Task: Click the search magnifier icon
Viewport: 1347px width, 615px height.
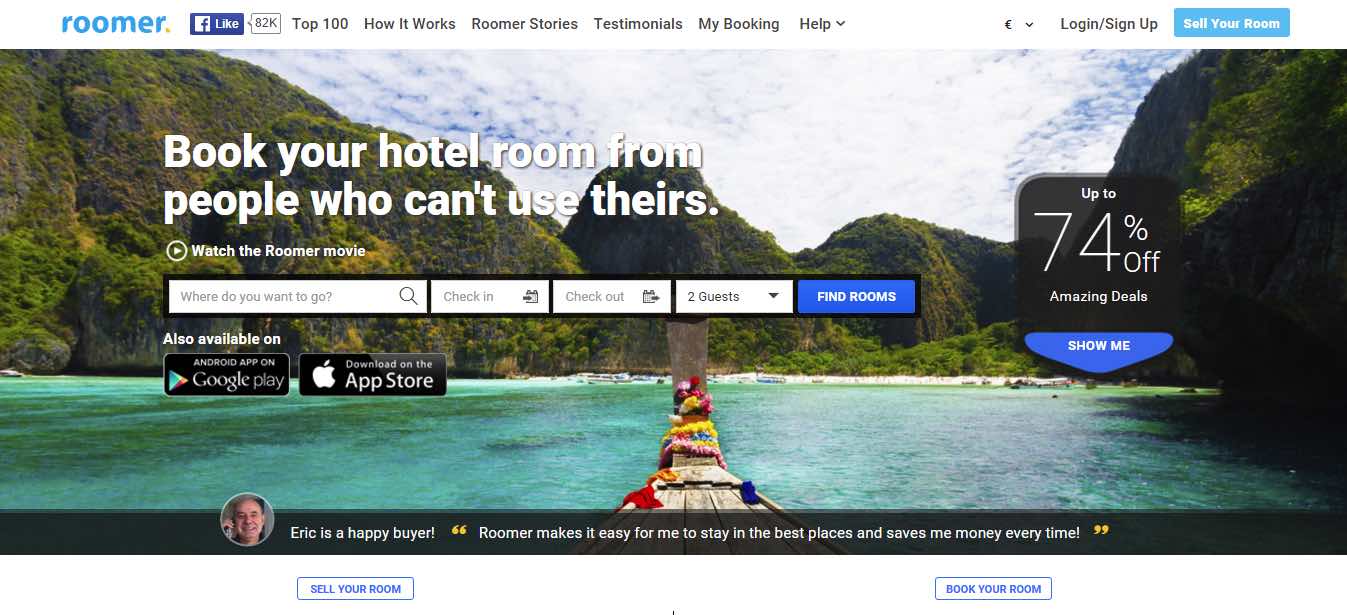Action: coord(408,296)
